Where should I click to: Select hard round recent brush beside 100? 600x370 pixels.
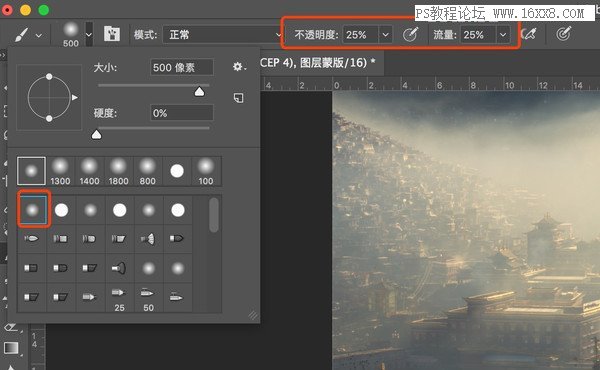[x=177, y=171]
